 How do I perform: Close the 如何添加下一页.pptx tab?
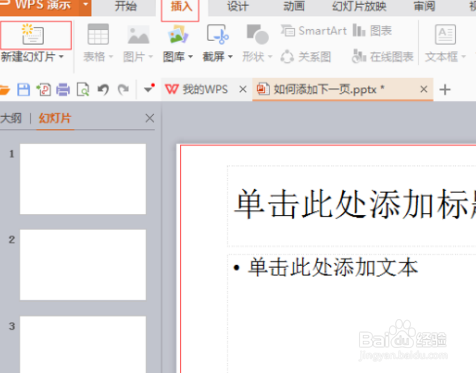pyautogui.click(x=424, y=89)
